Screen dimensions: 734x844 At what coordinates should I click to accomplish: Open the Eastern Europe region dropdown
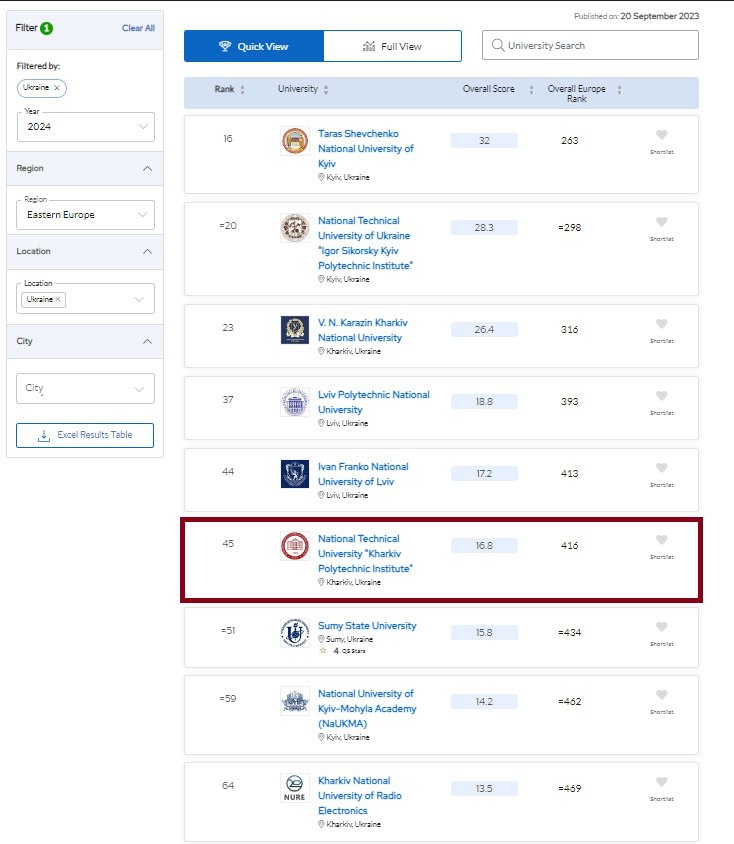coord(86,215)
